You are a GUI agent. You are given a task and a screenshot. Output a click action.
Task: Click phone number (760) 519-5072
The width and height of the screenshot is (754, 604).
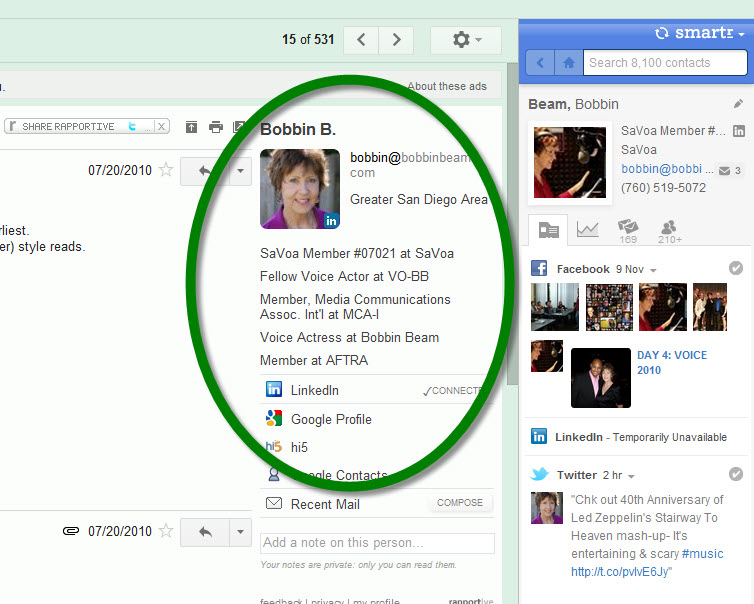point(663,188)
